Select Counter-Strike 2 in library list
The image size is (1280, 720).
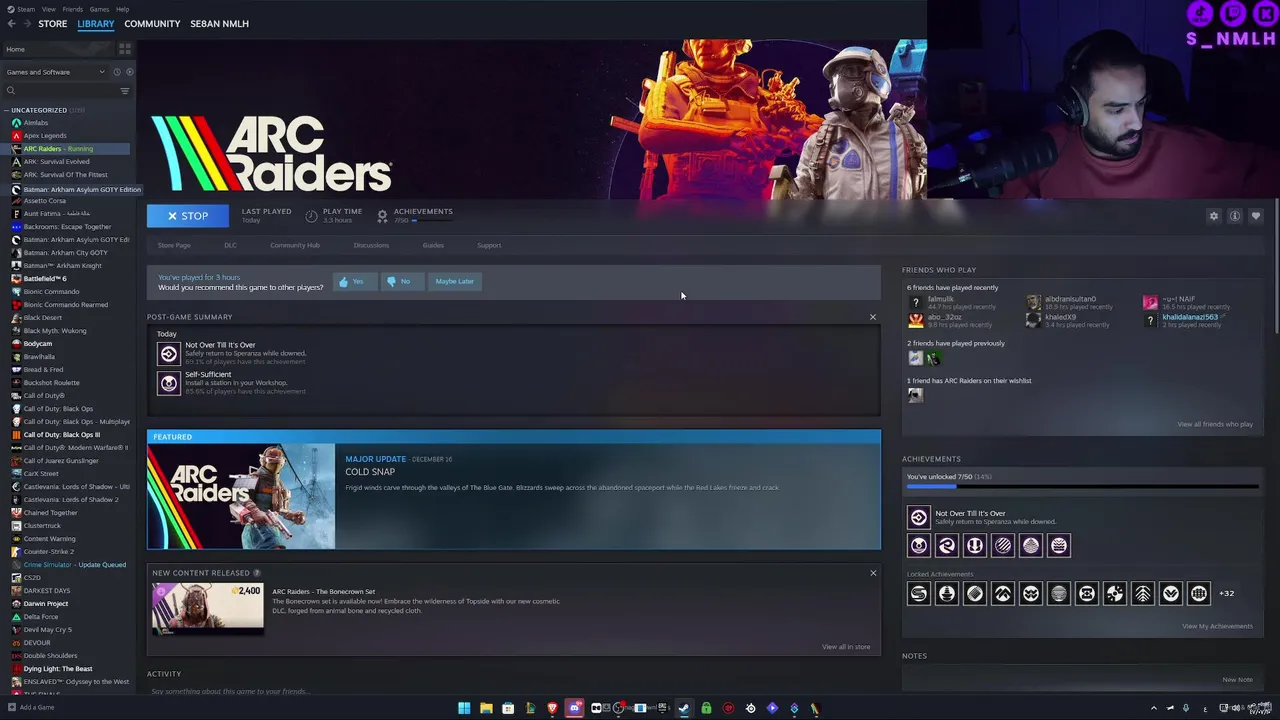pos(48,551)
